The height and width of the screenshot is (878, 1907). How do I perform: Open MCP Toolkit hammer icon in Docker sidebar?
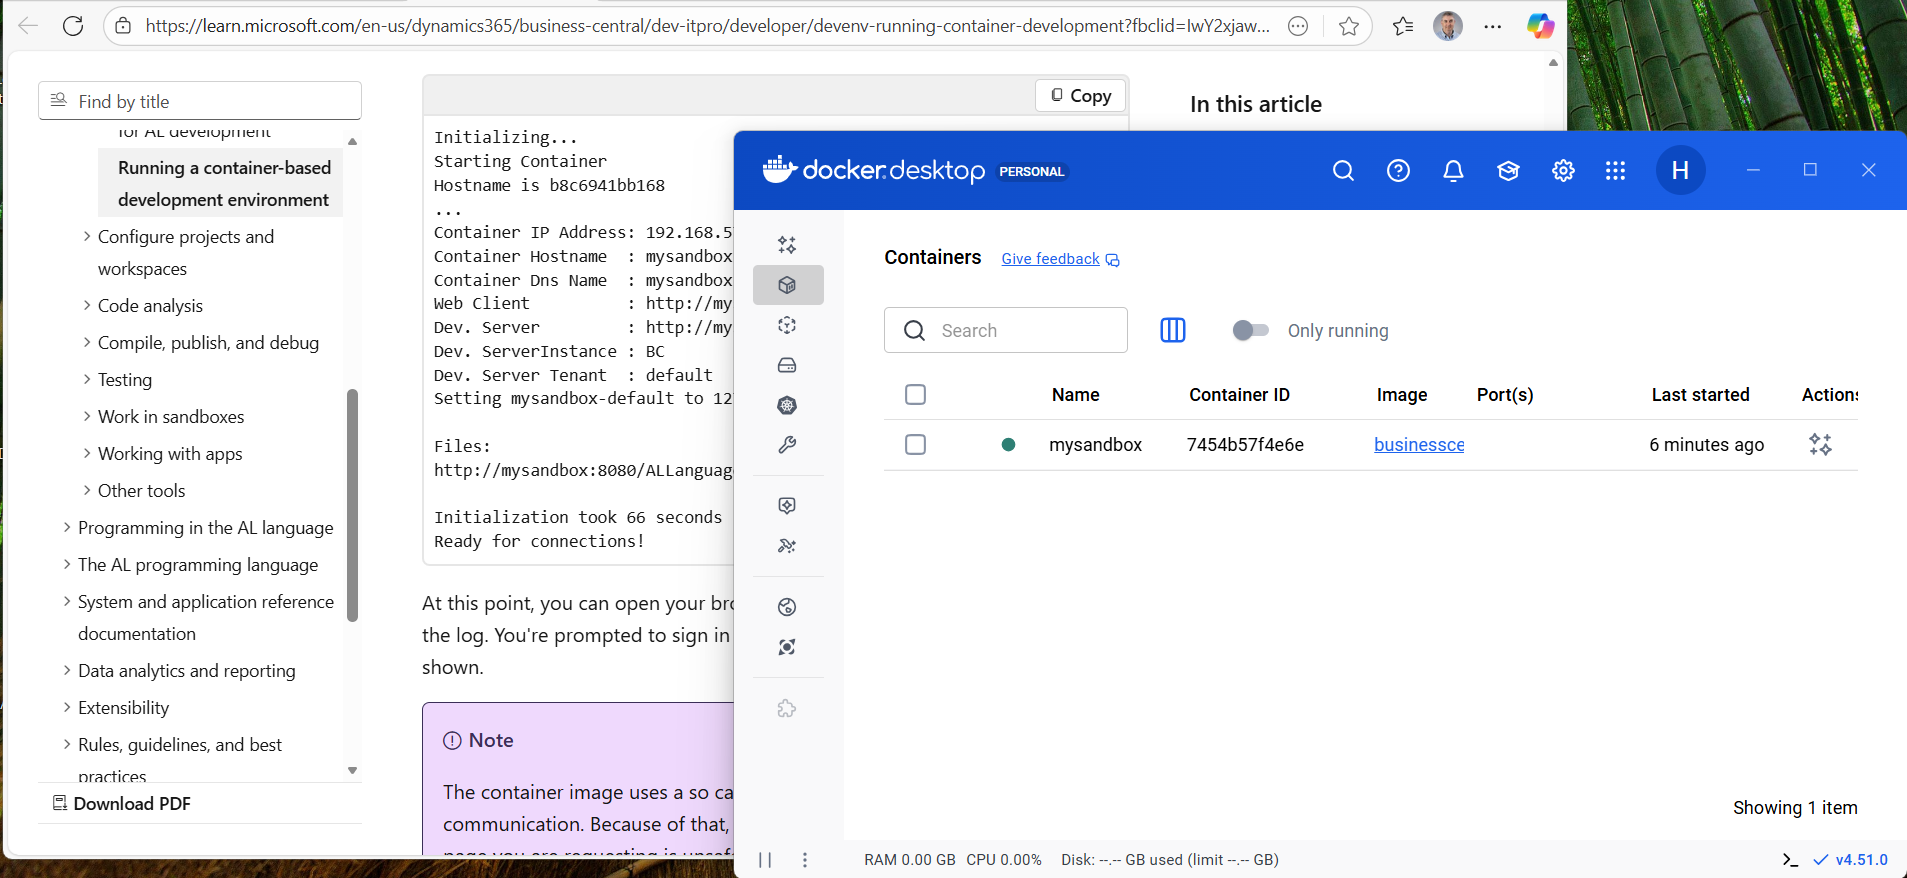pyautogui.click(x=787, y=546)
